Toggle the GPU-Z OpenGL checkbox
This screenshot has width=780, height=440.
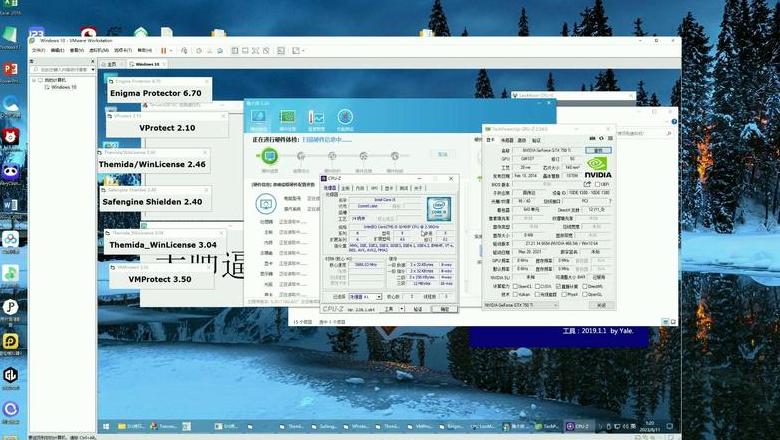coord(585,294)
